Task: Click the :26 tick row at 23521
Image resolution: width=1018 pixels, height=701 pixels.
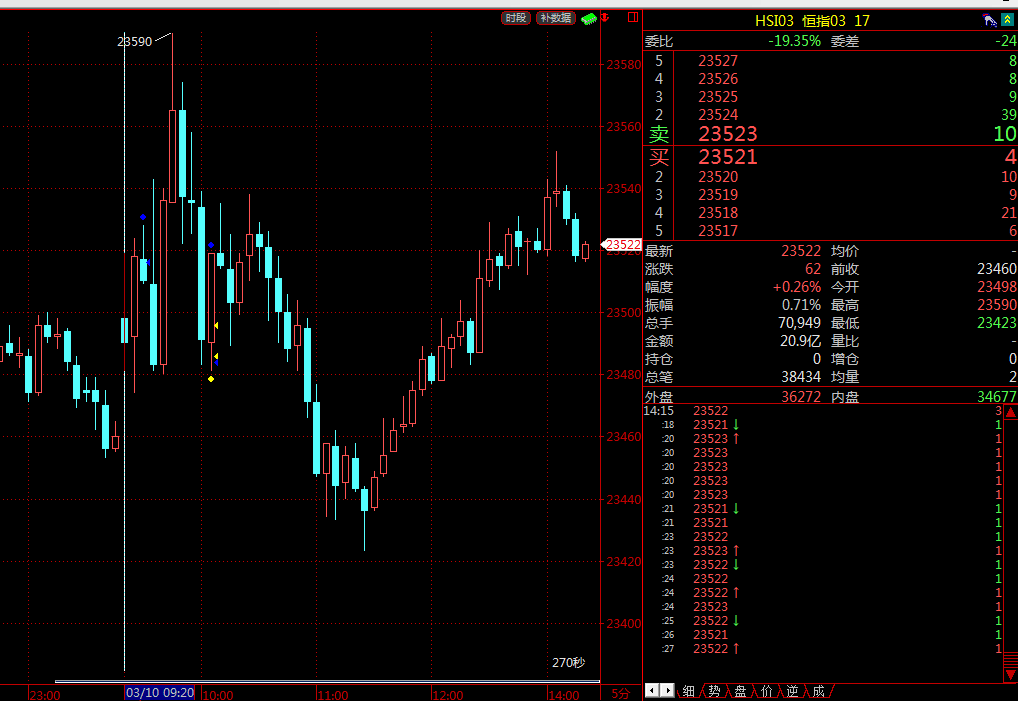Action: tap(823, 635)
